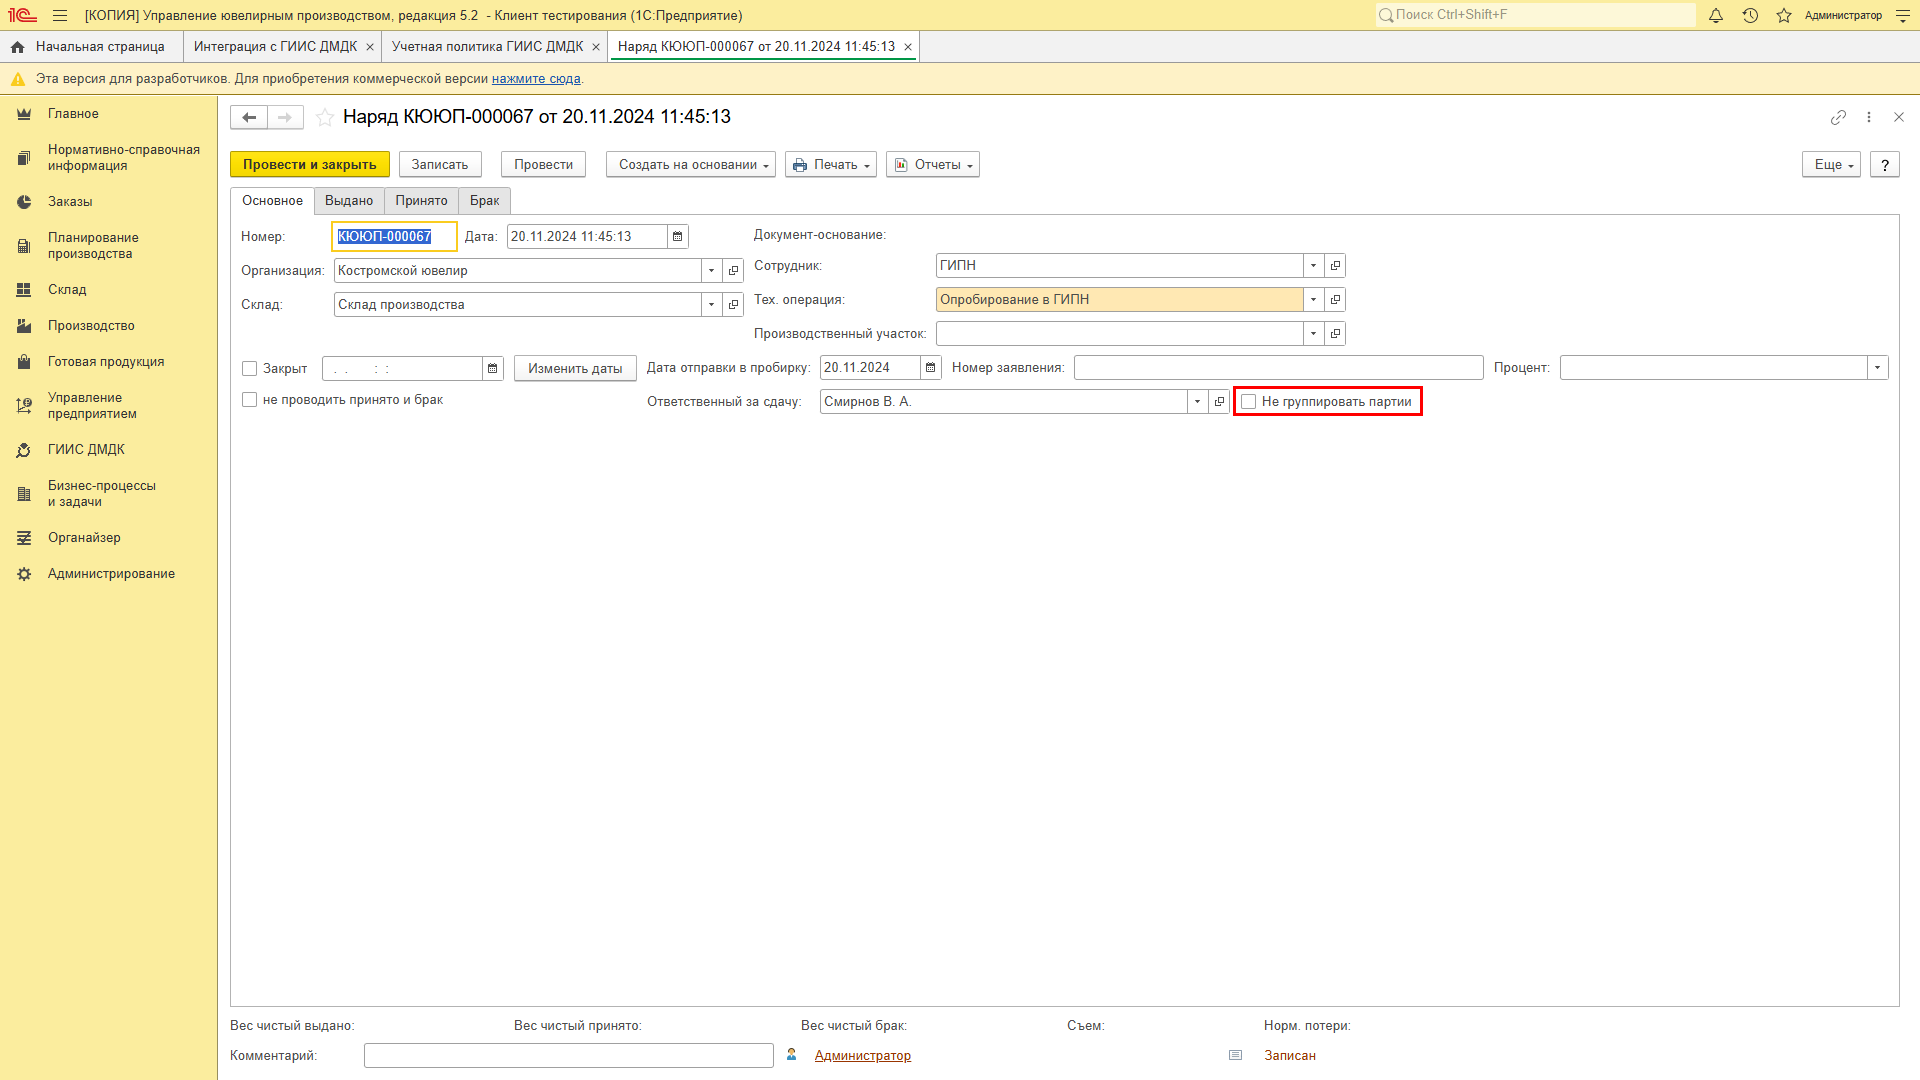Toggle the Закрыт checkbox

pos(250,369)
